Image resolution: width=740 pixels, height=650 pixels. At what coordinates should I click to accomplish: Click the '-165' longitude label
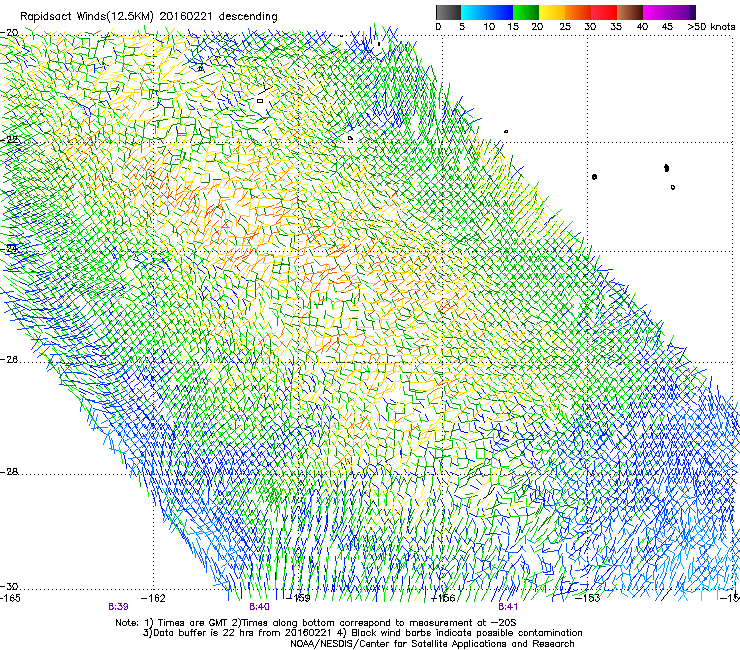click(x=10, y=598)
